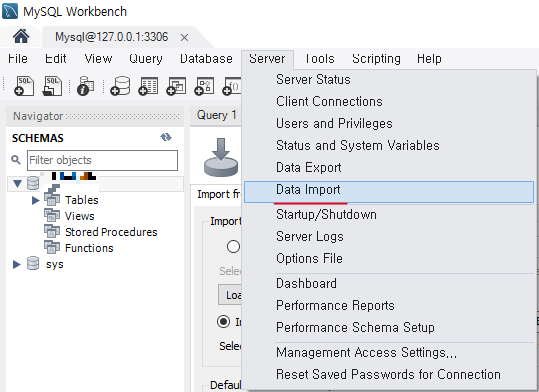Select Data Import menu entry
Screen dimensions: 539x392
pyautogui.click(x=389, y=192)
